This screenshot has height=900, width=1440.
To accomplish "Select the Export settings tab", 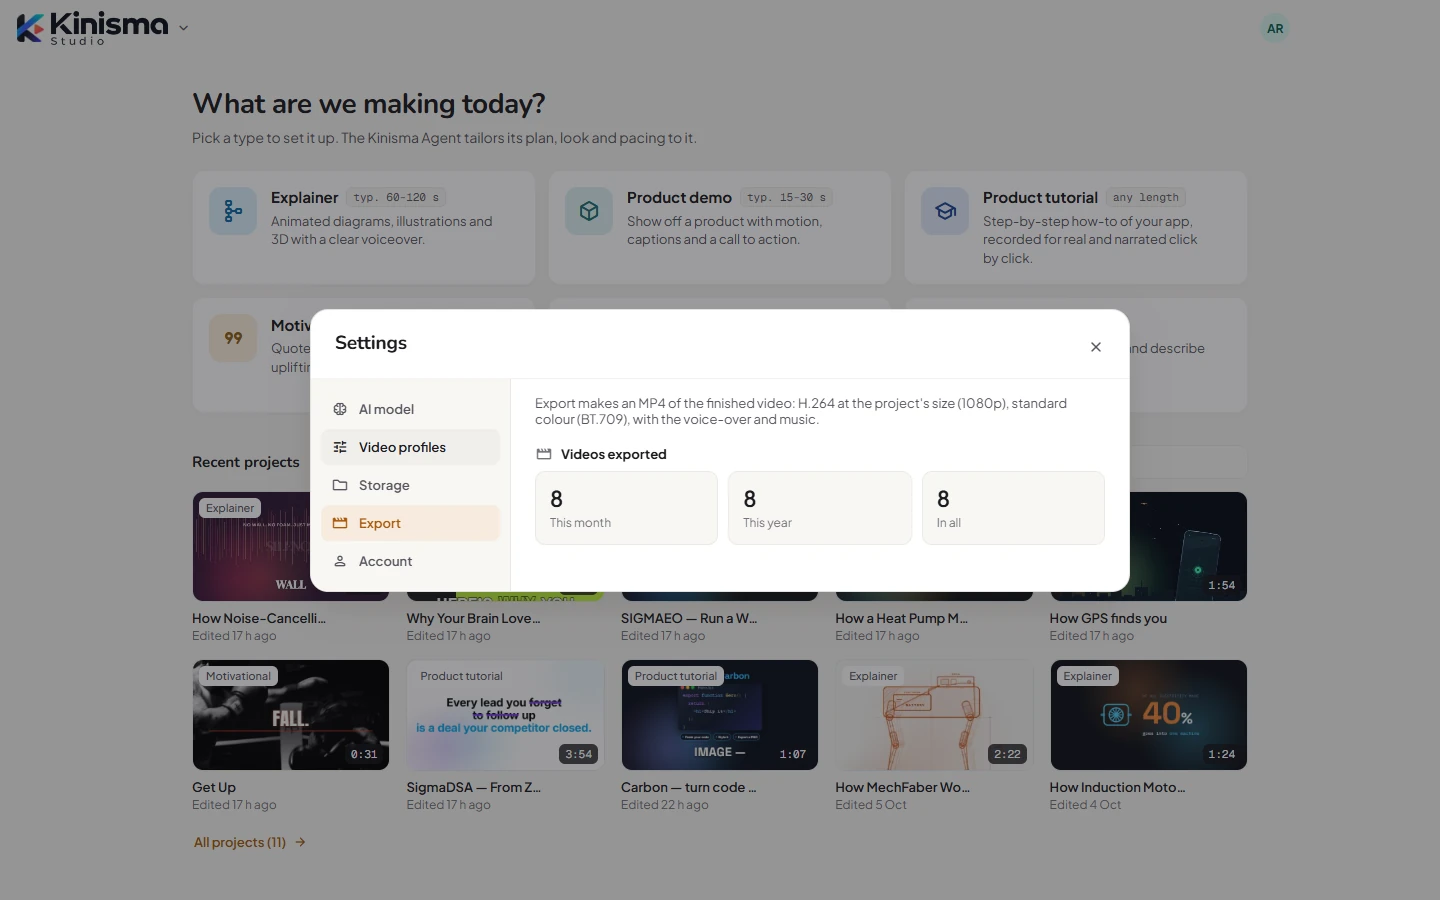I will (x=410, y=523).
